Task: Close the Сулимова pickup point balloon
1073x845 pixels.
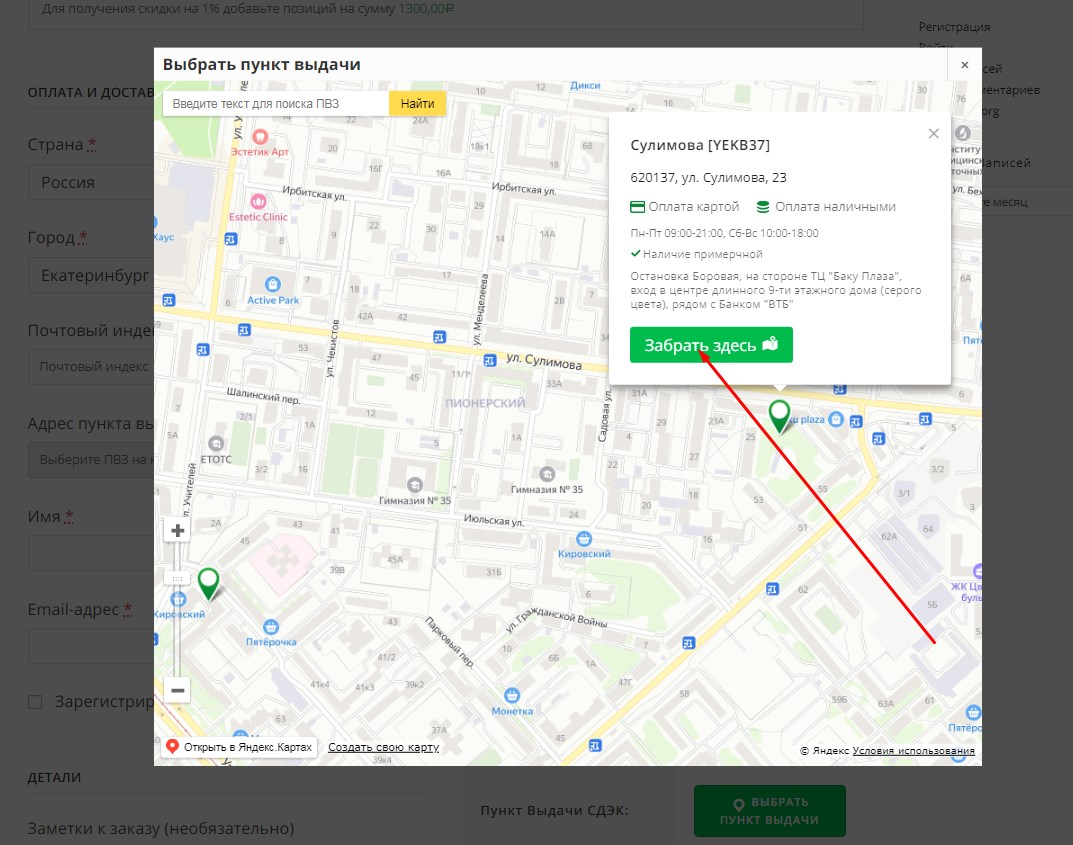Action: click(x=933, y=133)
